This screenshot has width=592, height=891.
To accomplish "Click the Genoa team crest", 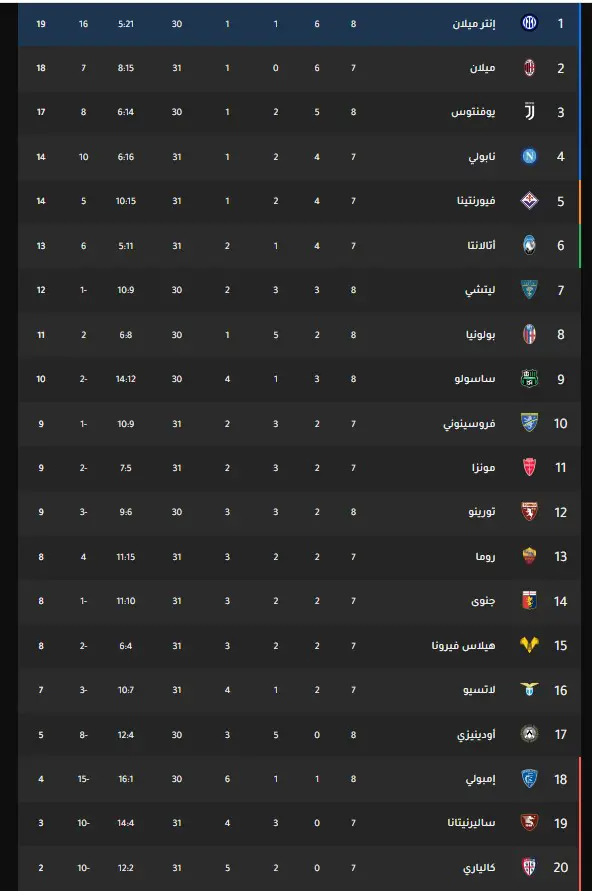I will (x=530, y=601).
